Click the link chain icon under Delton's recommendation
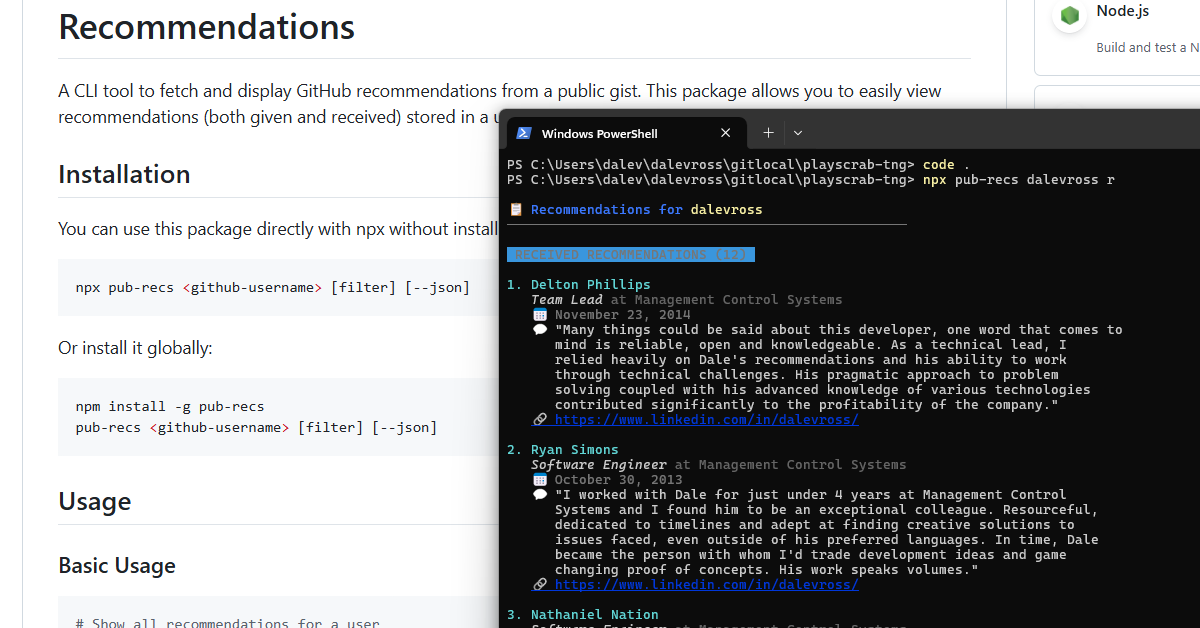The image size is (1200, 628). [x=540, y=420]
